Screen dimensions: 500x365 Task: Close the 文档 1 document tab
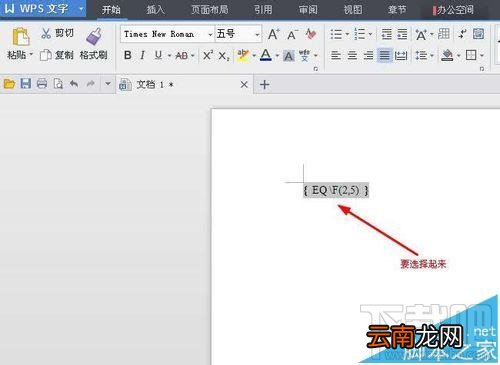click(244, 85)
